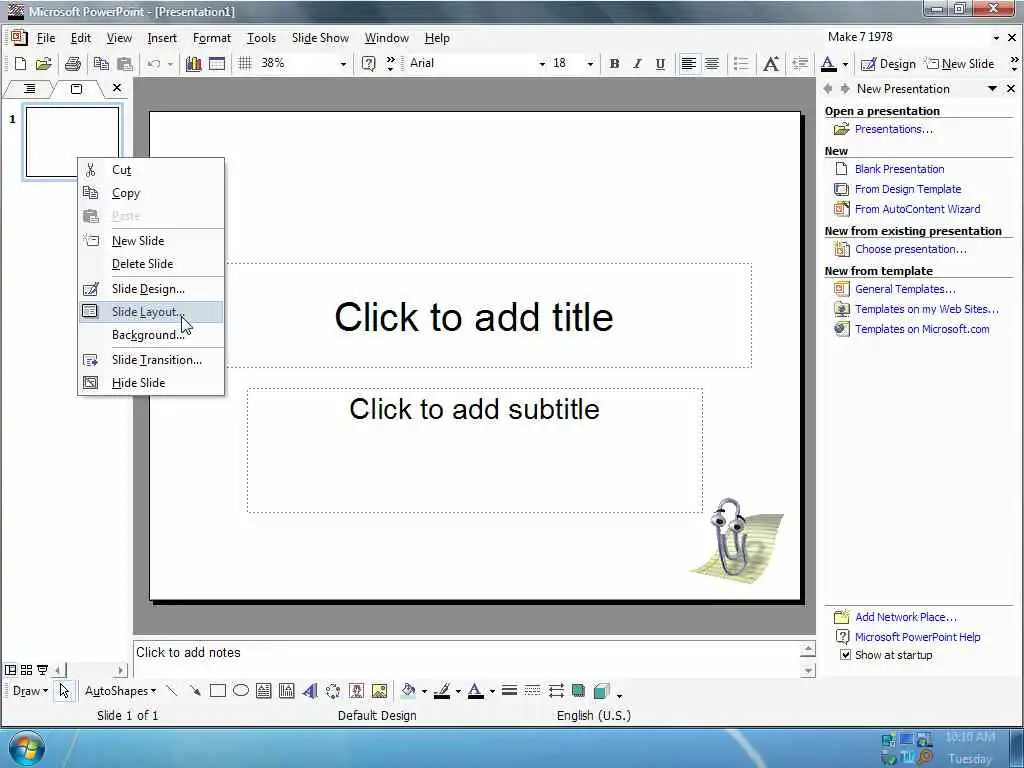The image size is (1024, 768).
Task: Choose Slide Layout from the context menu
Action: pyautogui.click(x=151, y=312)
